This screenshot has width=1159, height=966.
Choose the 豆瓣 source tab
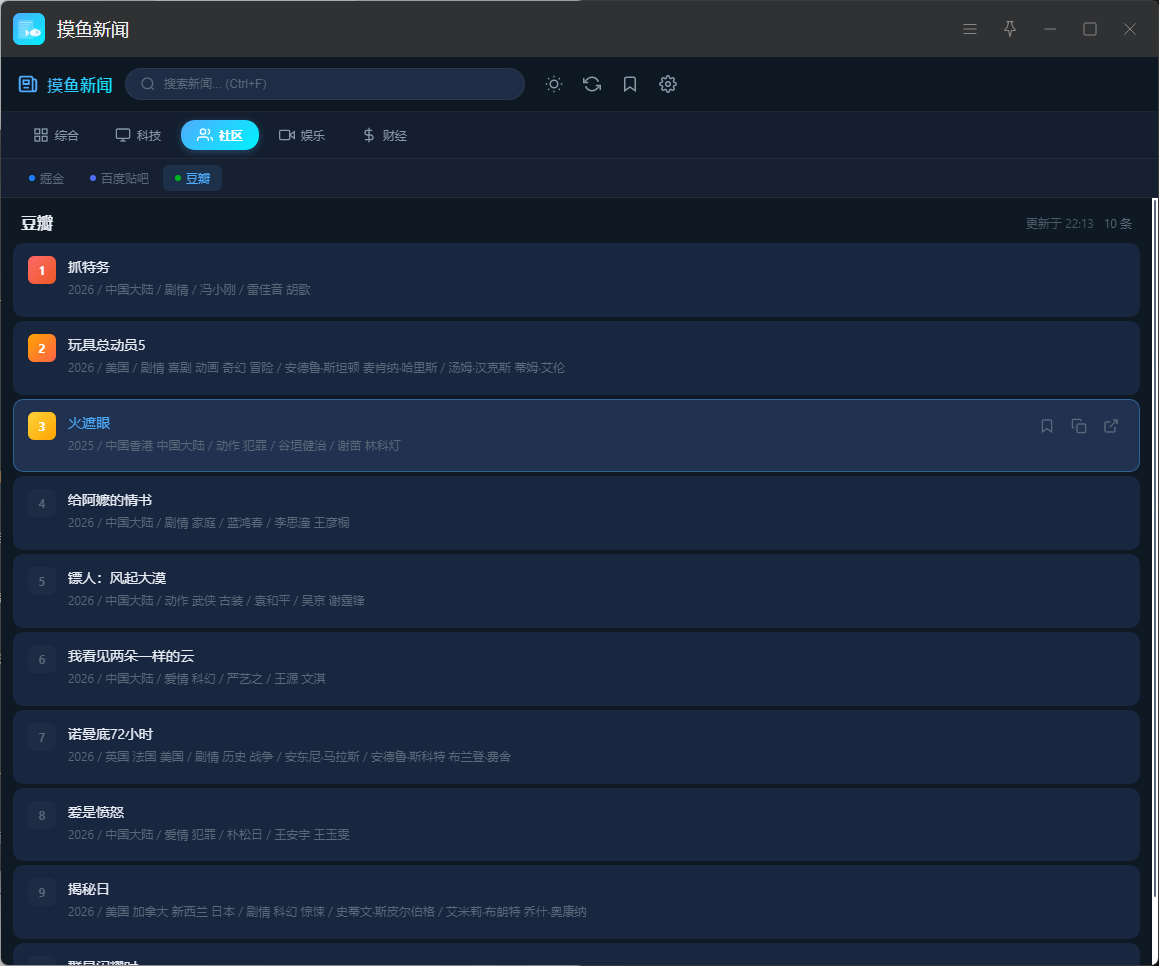(192, 178)
